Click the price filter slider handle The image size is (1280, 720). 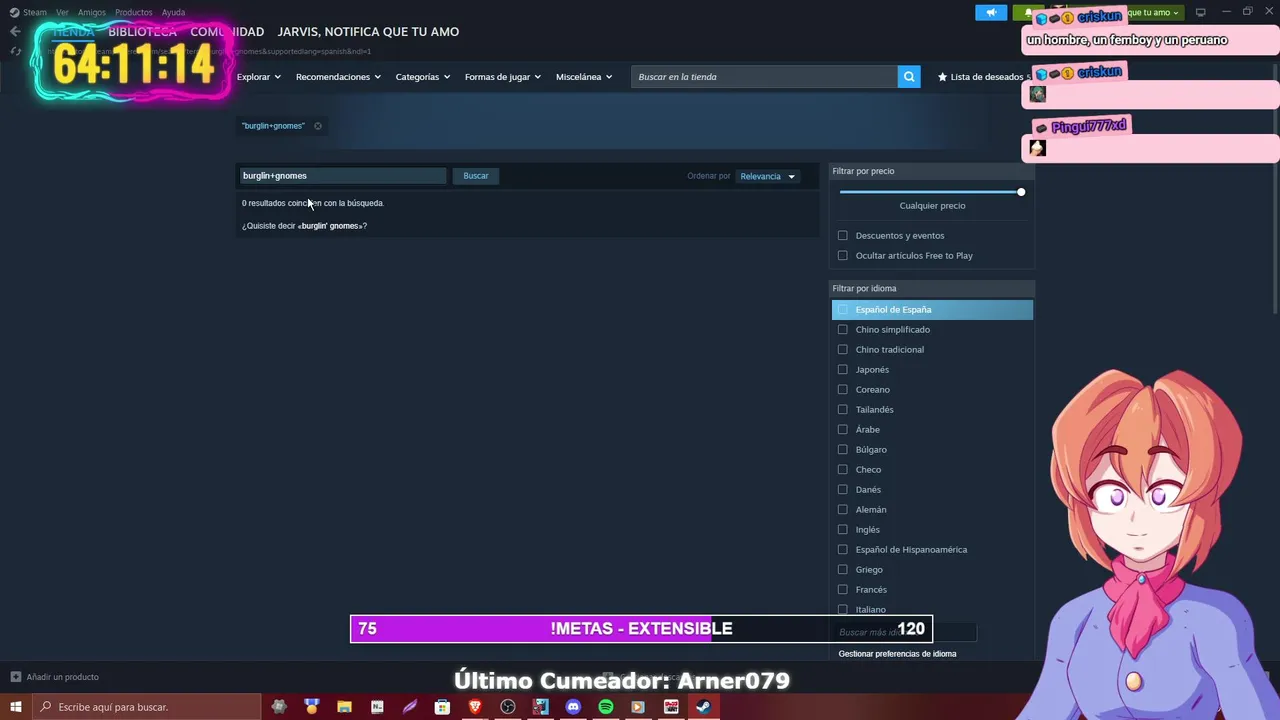[x=1021, y=192]
